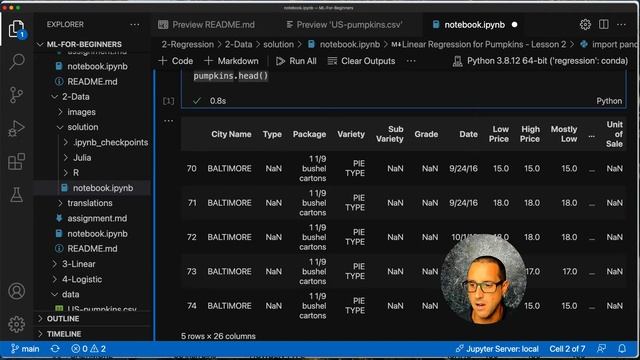Open the Testing flask view

(16, 195)
